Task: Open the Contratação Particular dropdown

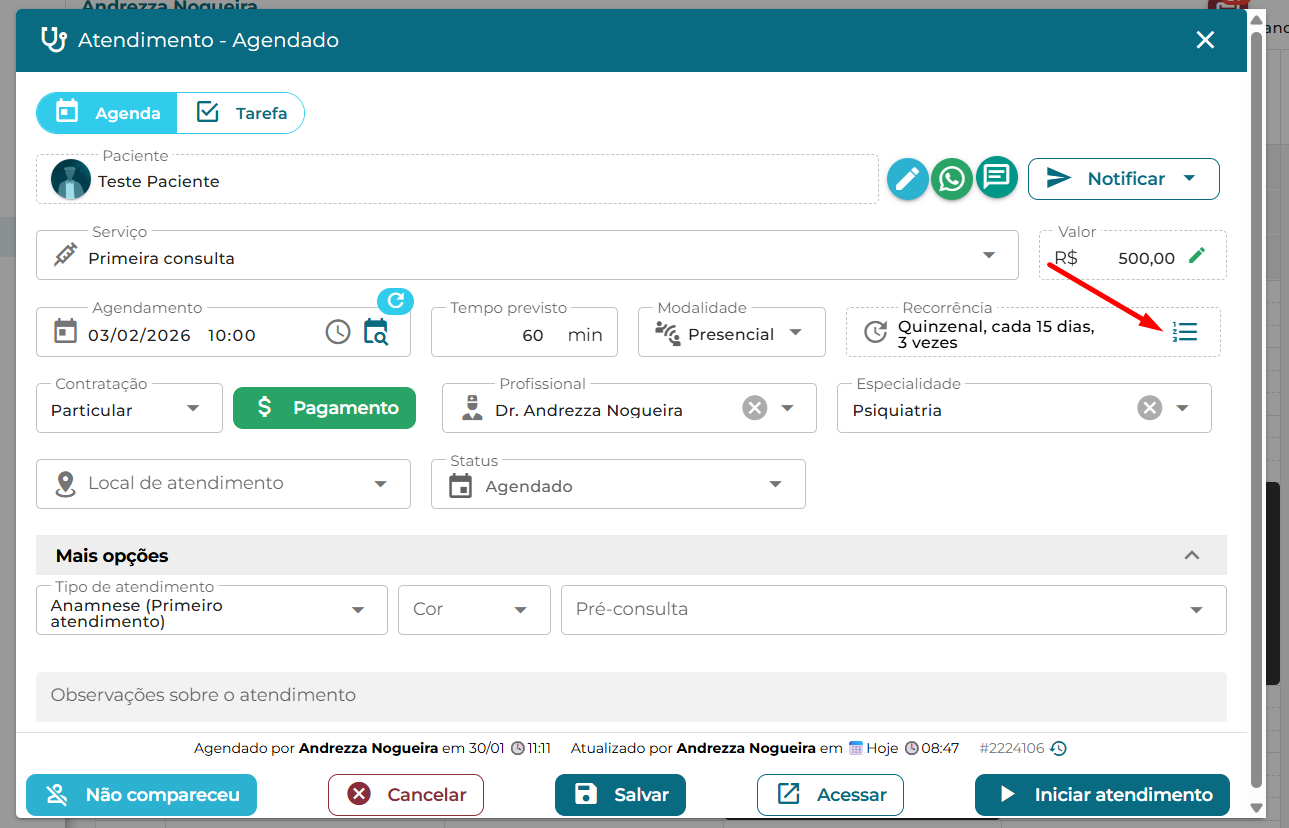Action: point(129,408)
